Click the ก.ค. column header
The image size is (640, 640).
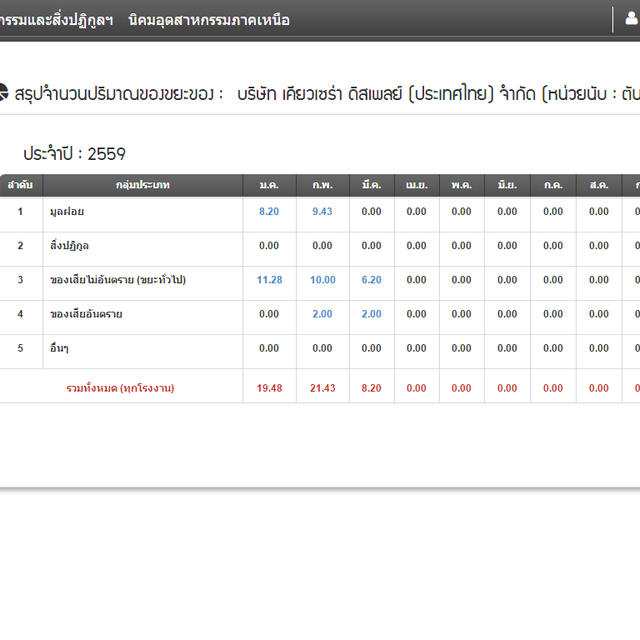[x=553, y=185]
